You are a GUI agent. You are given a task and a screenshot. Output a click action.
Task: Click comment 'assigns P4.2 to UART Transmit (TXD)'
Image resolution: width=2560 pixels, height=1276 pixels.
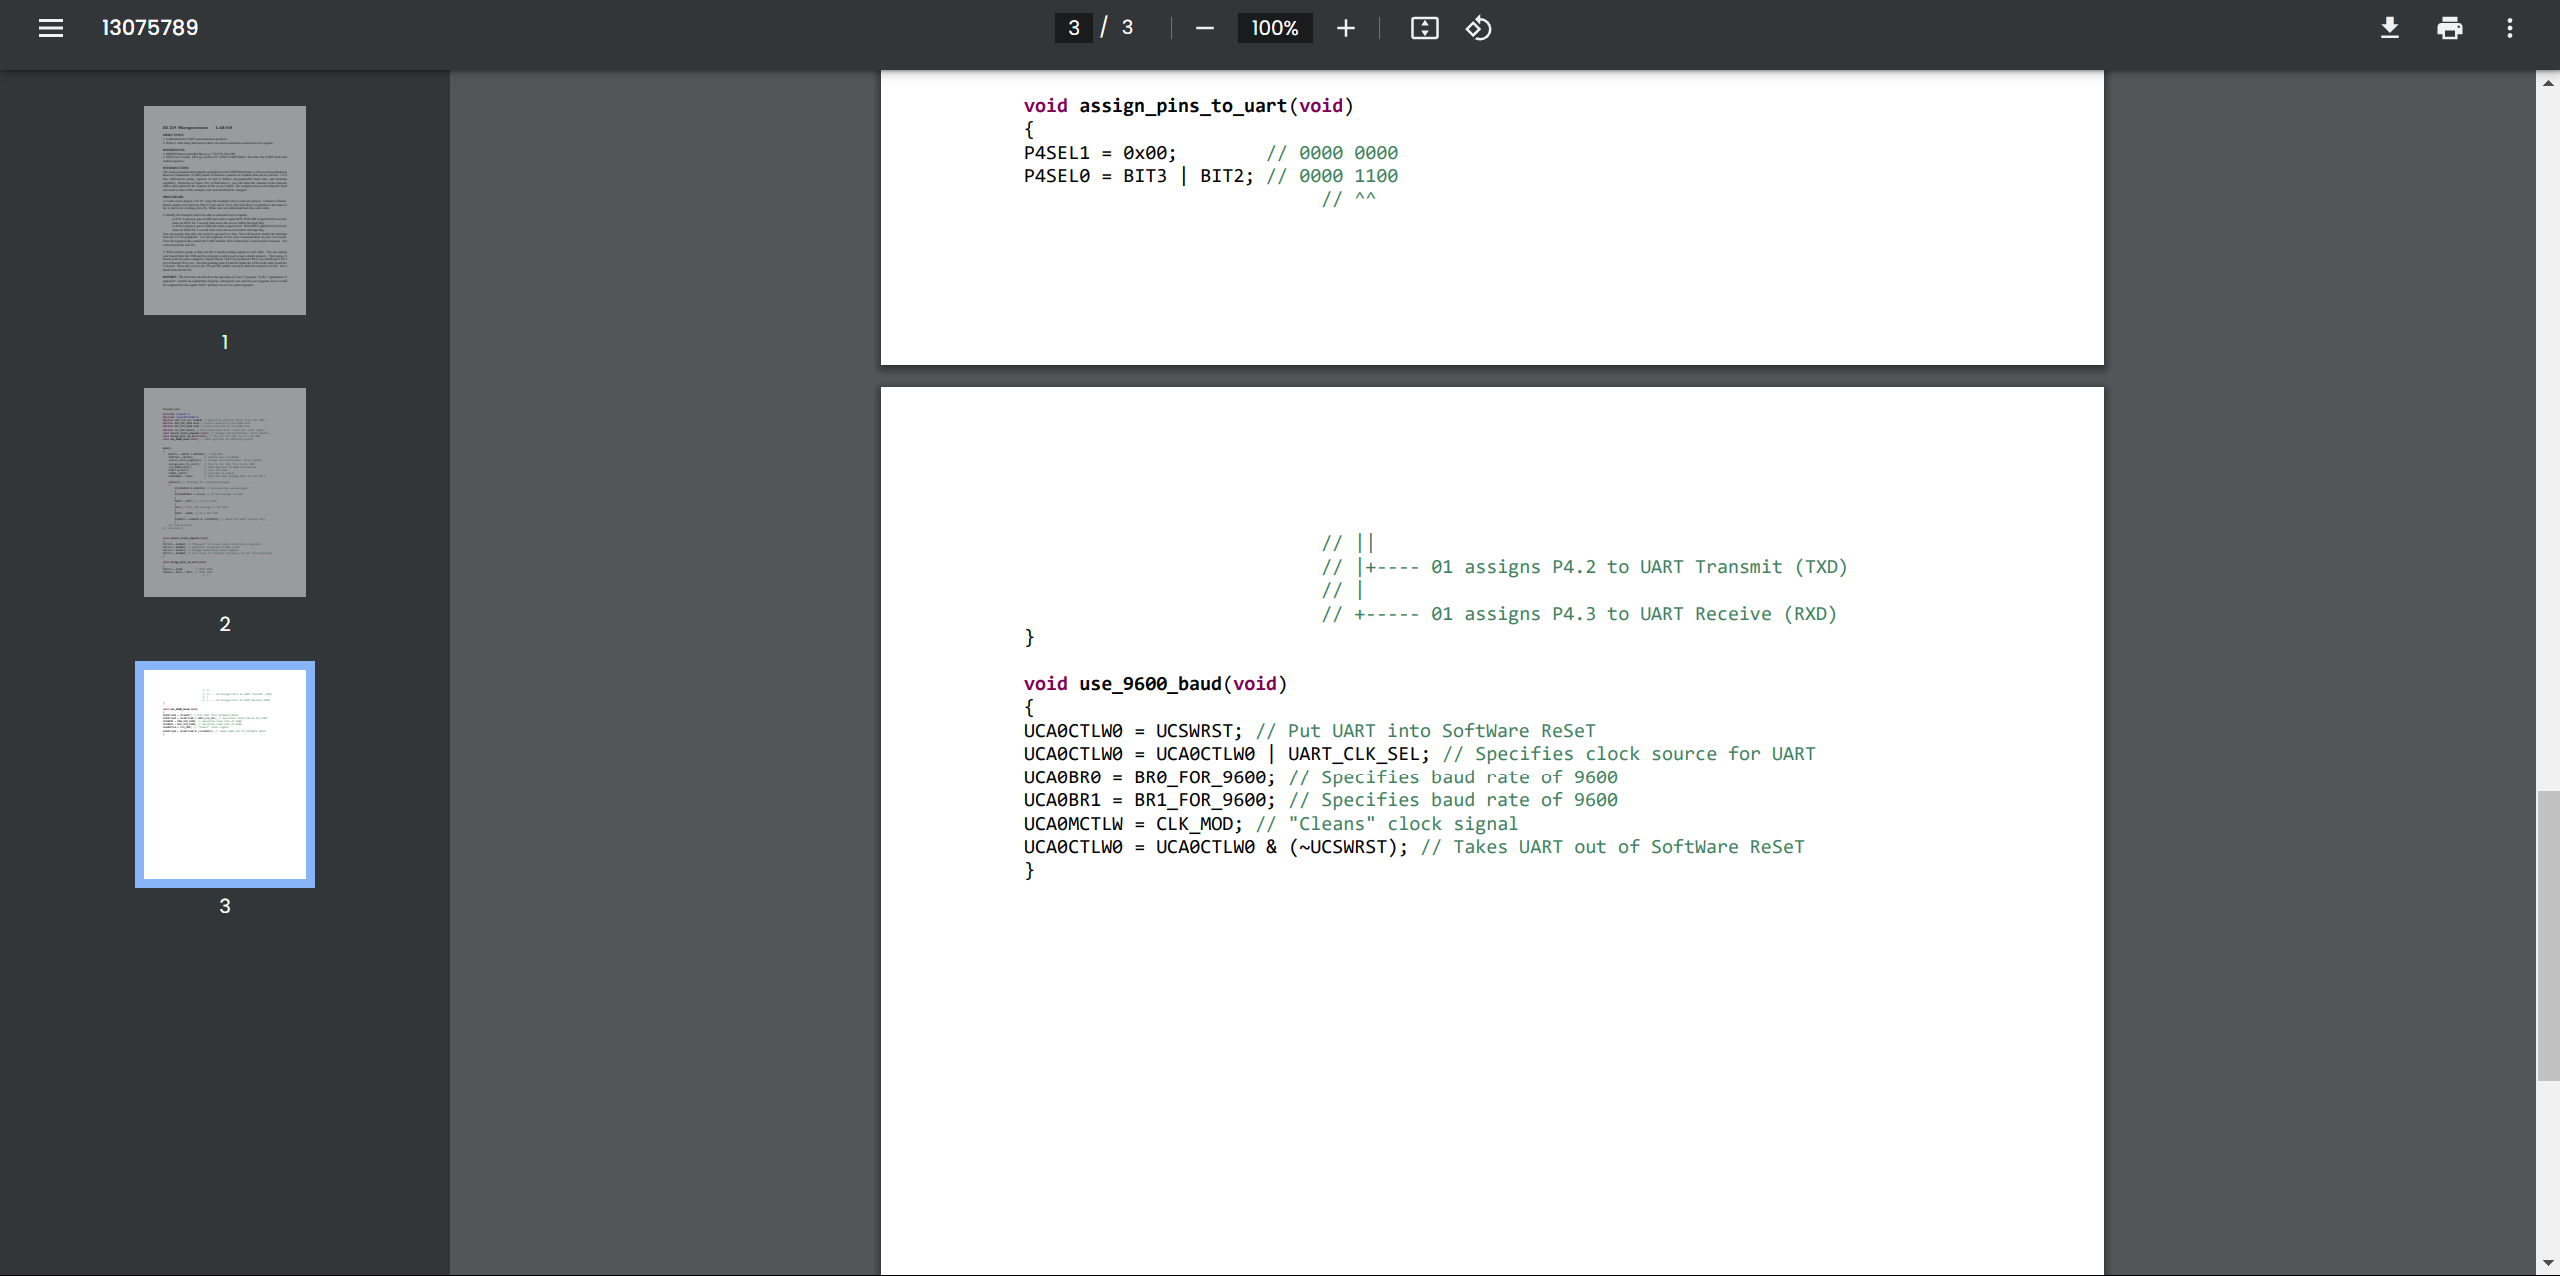click(1656, 567)
